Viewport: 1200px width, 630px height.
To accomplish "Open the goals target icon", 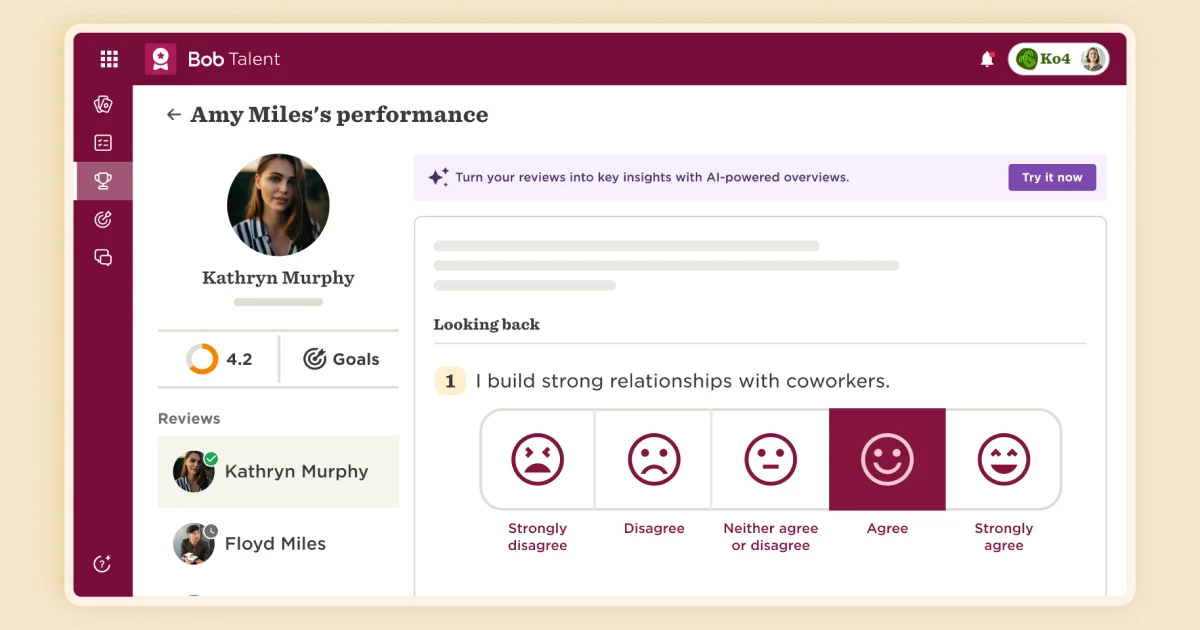I will (x=103, y=219).
